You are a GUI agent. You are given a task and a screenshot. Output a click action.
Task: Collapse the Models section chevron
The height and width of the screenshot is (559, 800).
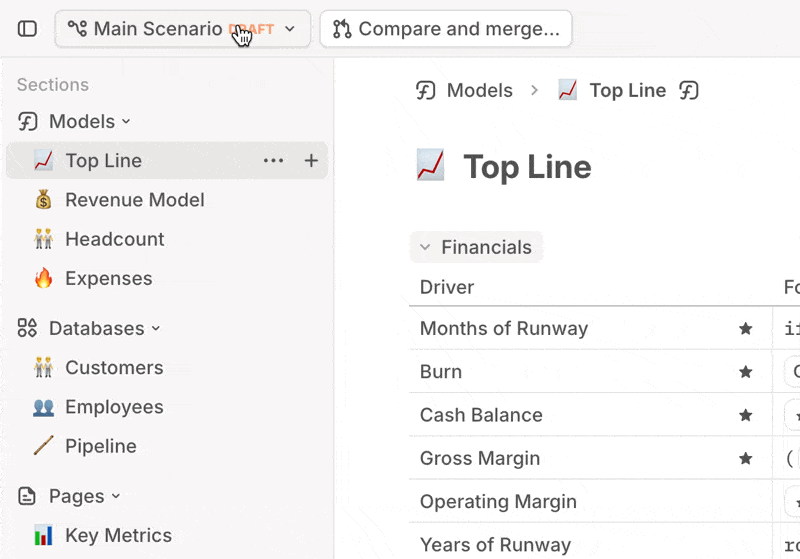126,122
